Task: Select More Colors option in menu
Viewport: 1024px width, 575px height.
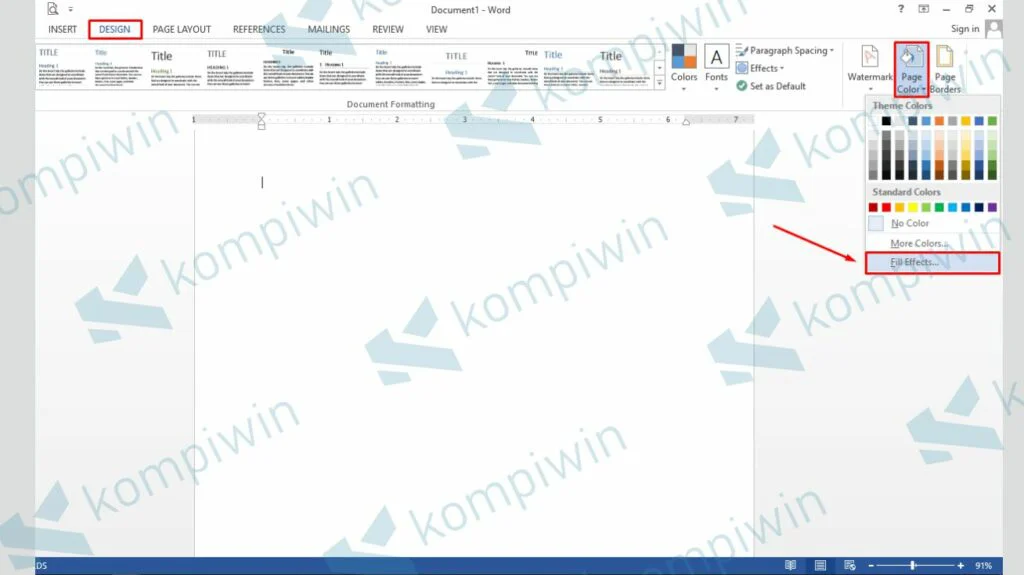Action: click(919, 243)
